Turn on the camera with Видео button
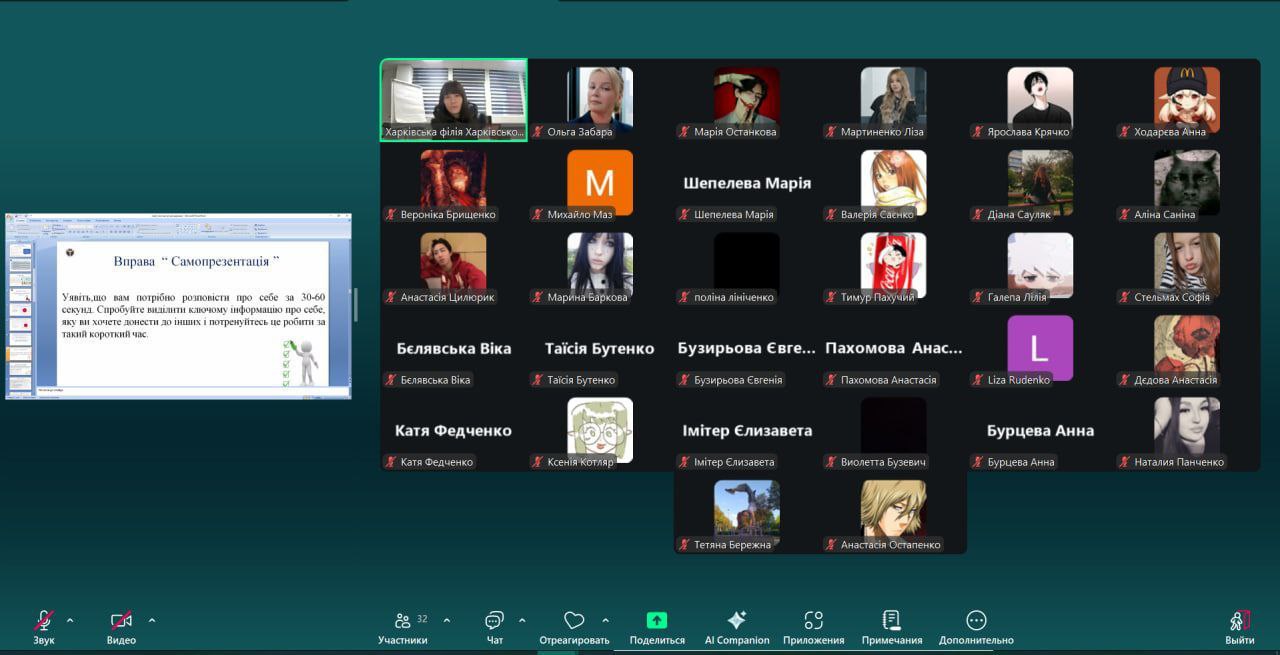The height and width of the screenshot is (655, 1280). coord(121,621)
